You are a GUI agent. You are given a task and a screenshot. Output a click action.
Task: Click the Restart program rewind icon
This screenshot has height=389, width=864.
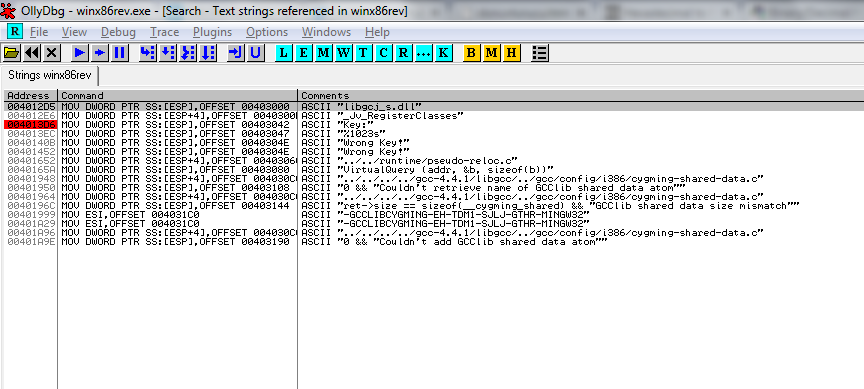coord(32,52)
